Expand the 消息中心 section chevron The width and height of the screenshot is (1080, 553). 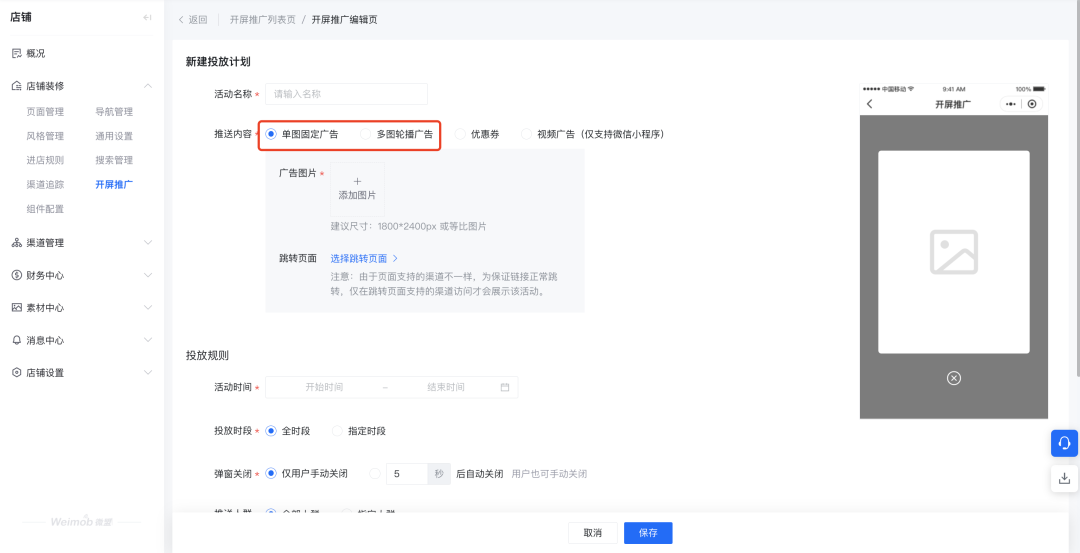147,340
